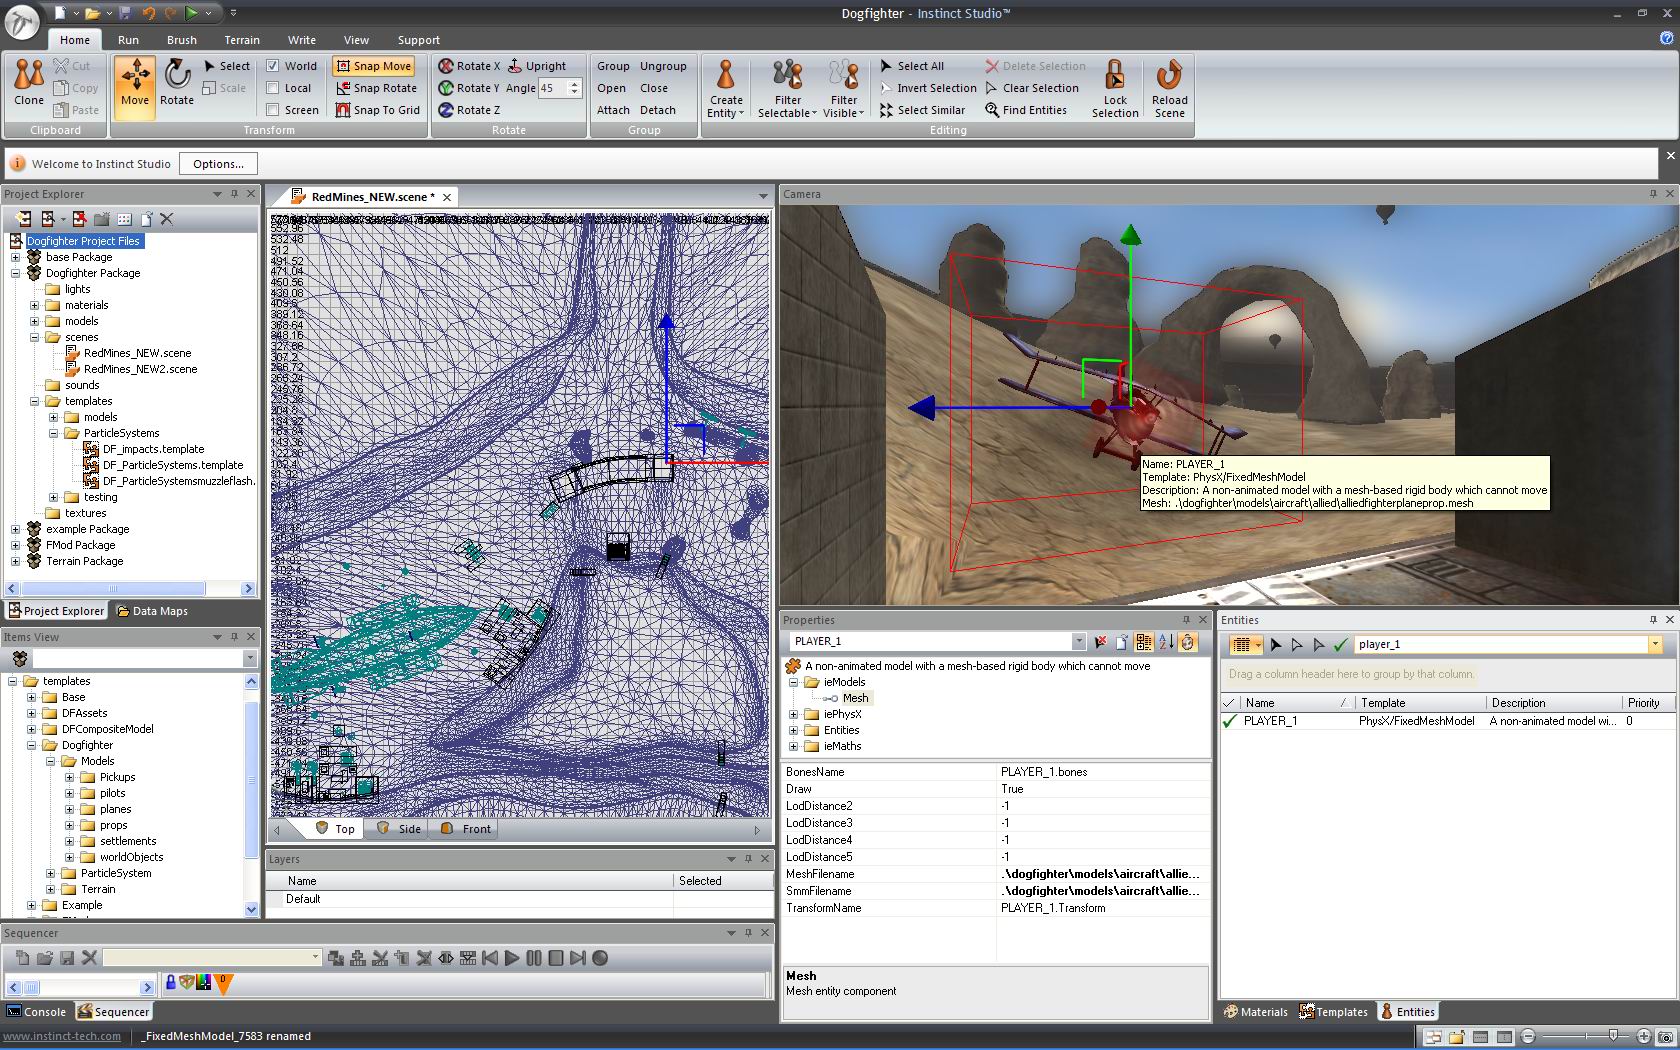Click the Detach group button

[658, 110]
